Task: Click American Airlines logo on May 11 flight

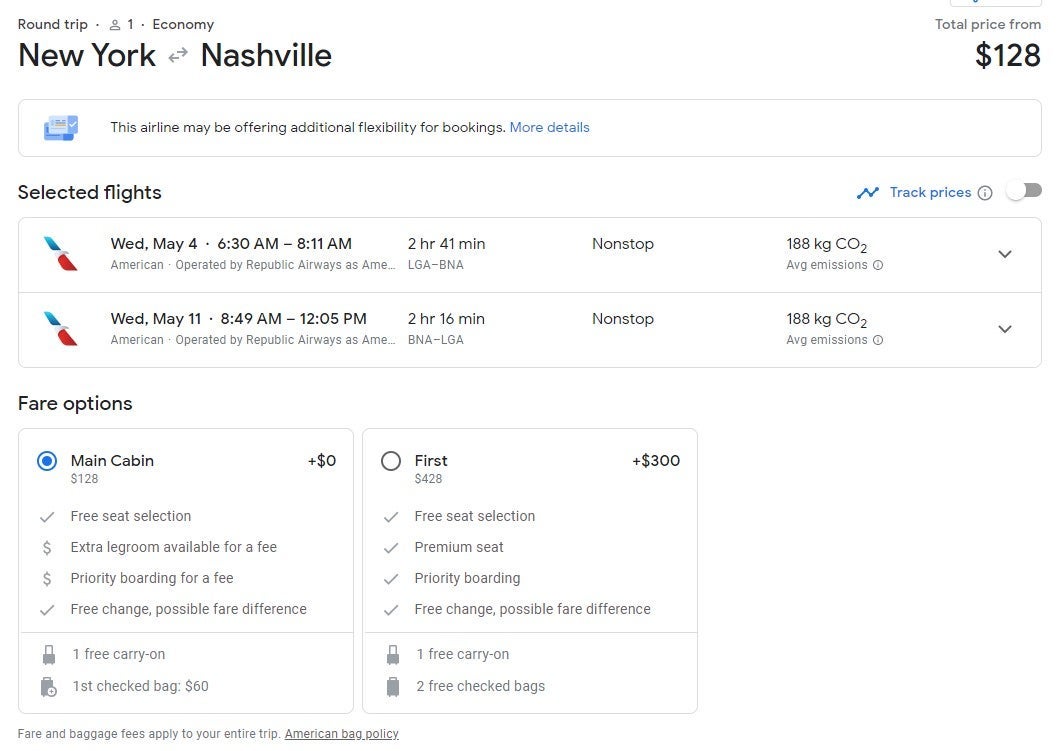Action: [x=60, y=329]
